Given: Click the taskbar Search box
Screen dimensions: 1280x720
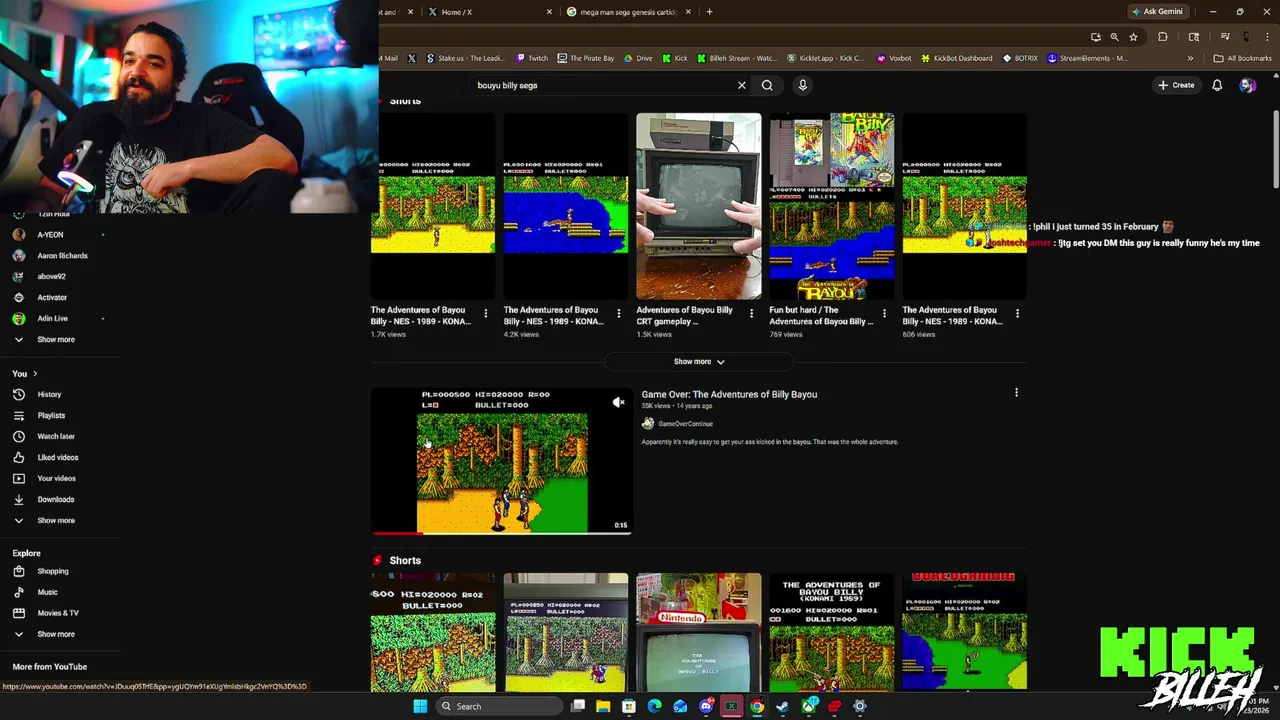Looking at the screenshot, I should coord(500,706).
